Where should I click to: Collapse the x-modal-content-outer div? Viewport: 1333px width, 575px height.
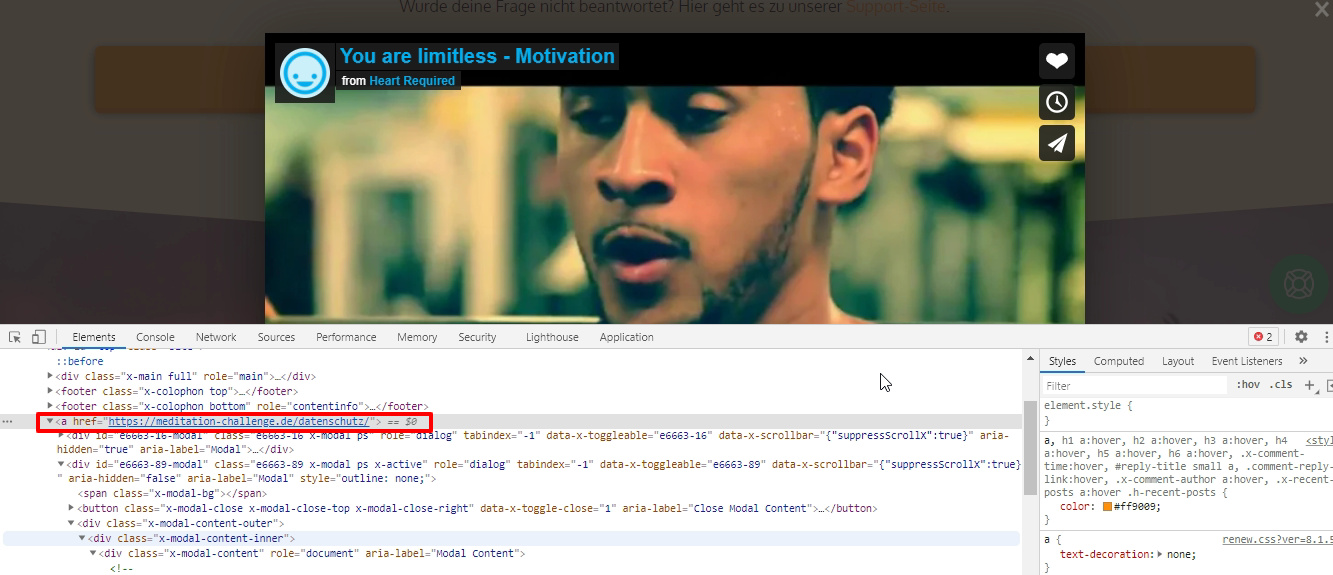[72, 523]
